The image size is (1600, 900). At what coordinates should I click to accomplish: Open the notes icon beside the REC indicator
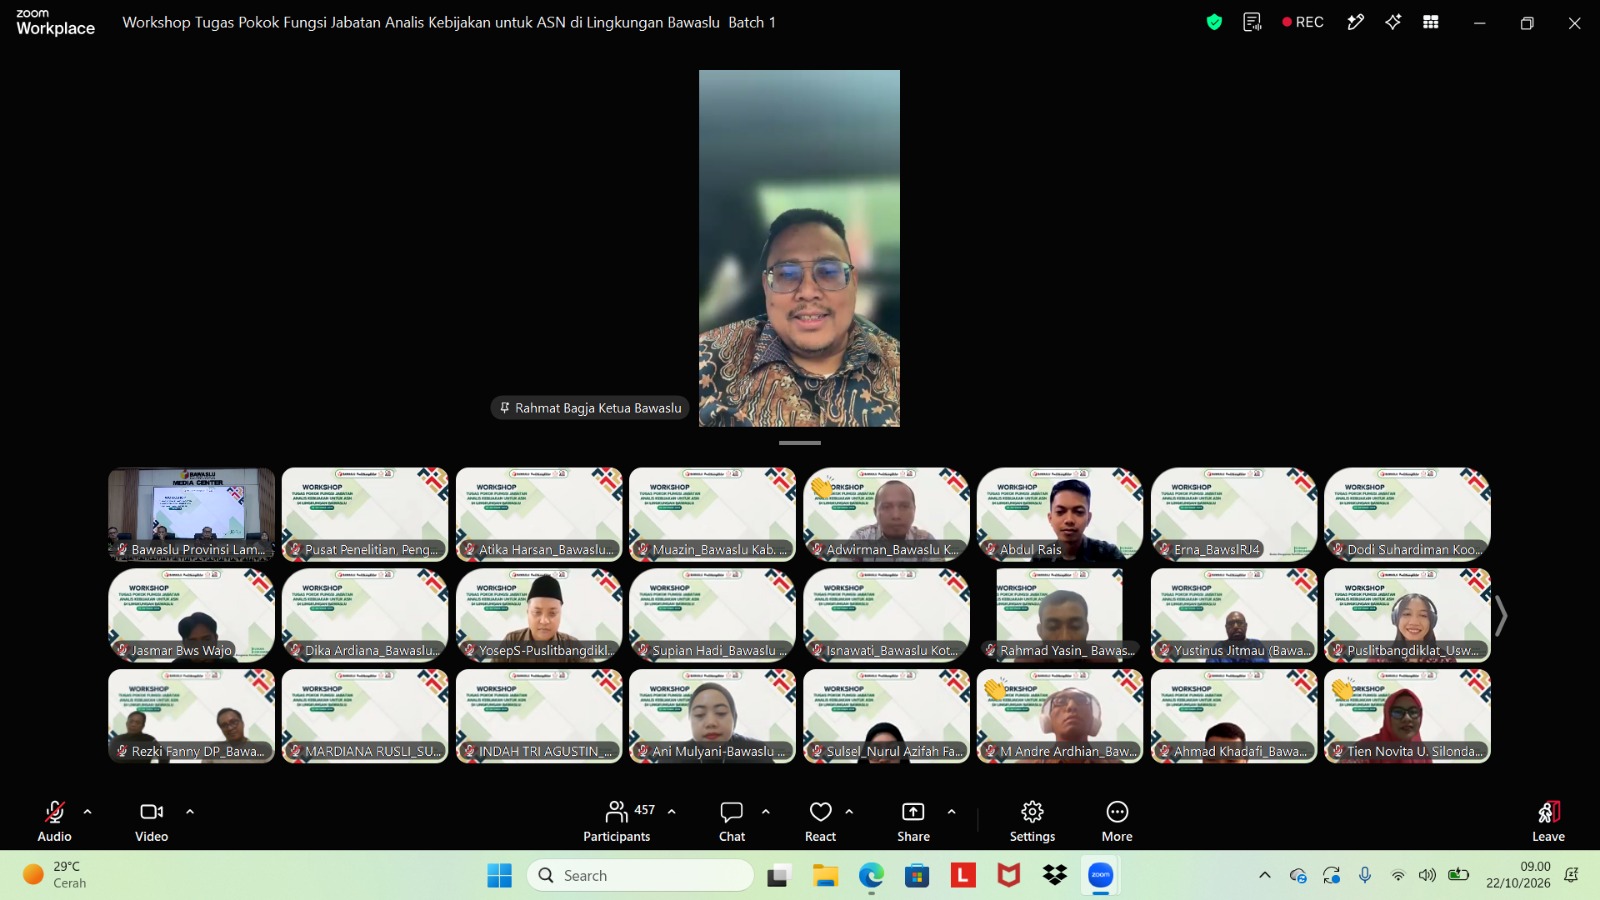click(1252, 22)
